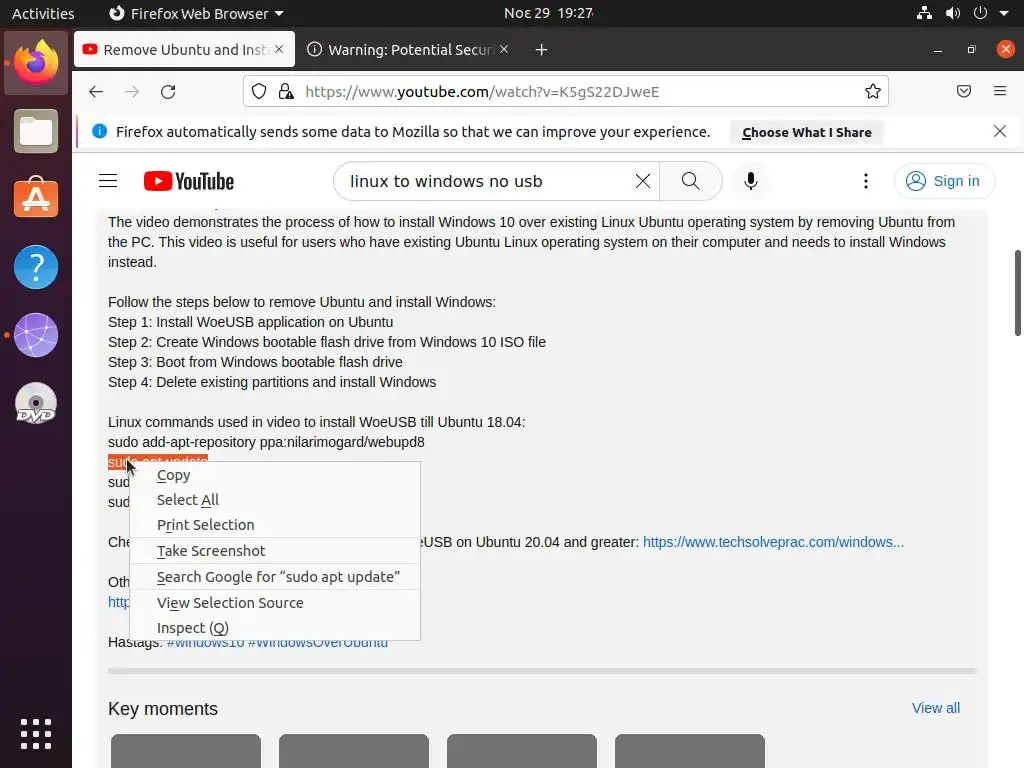Open Ubuntu Software from the dock
Screen dimensions: 1024x768
pos(36,198)
